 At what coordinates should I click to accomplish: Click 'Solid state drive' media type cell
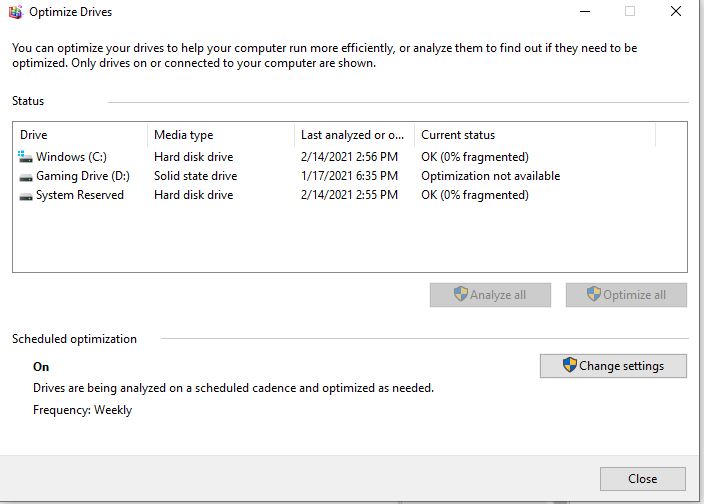[195, 176]
